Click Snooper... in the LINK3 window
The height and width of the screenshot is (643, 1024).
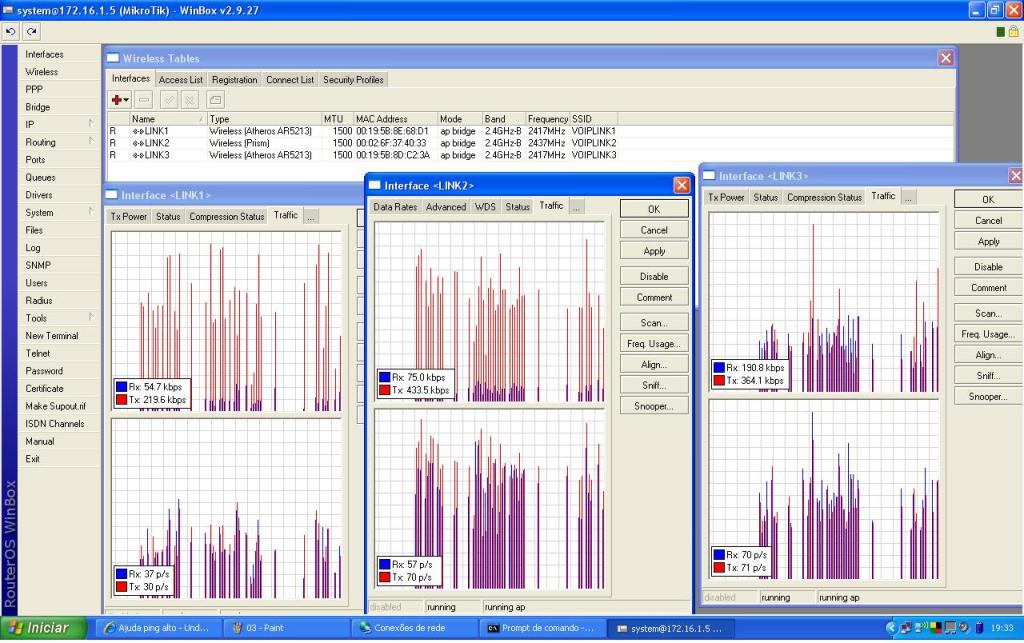[x=988, y=396]
